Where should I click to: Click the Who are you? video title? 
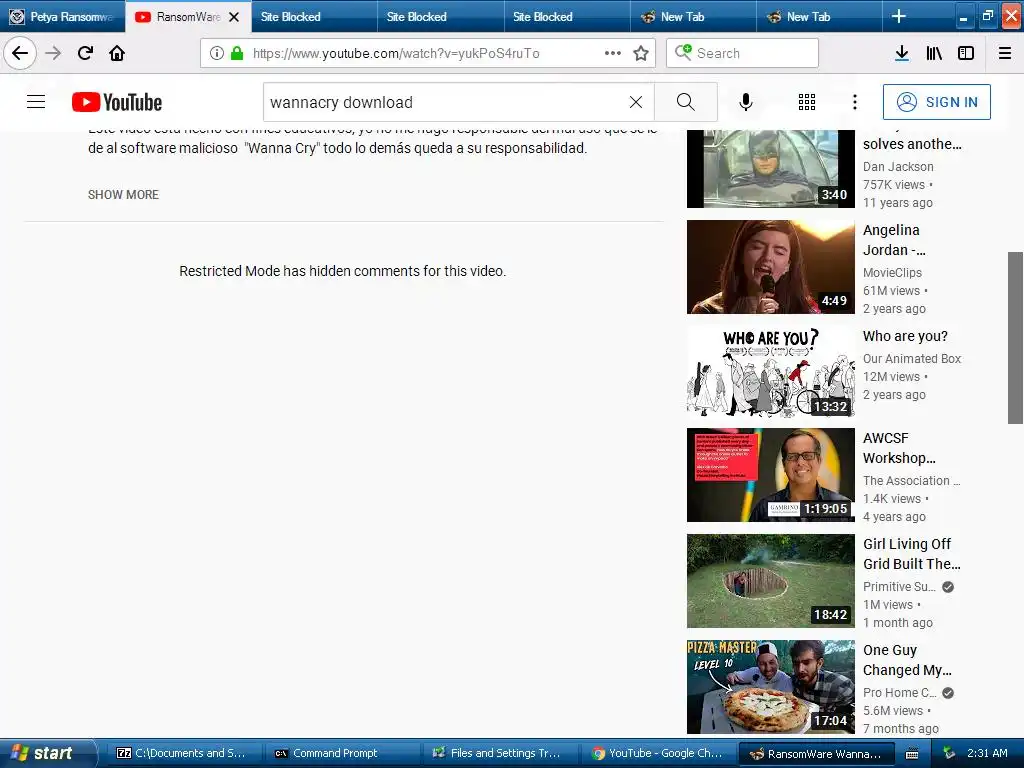click(x=905, y=336)
